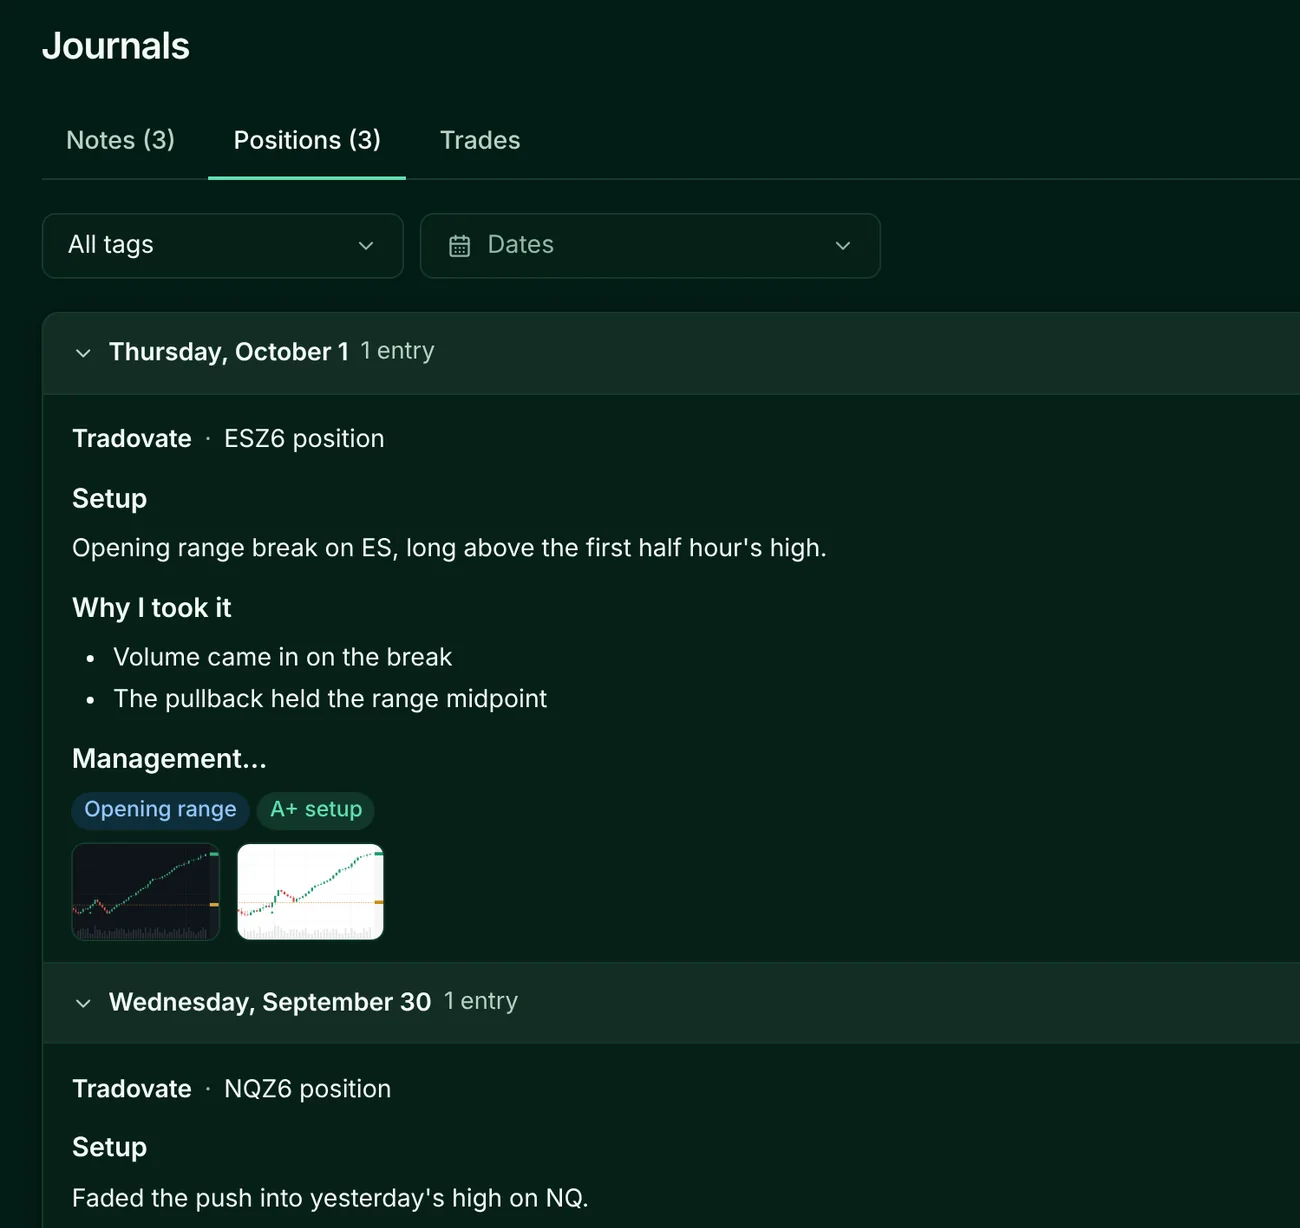
Task: Click the A+ setup tag
Action: [x=316, y=809]
